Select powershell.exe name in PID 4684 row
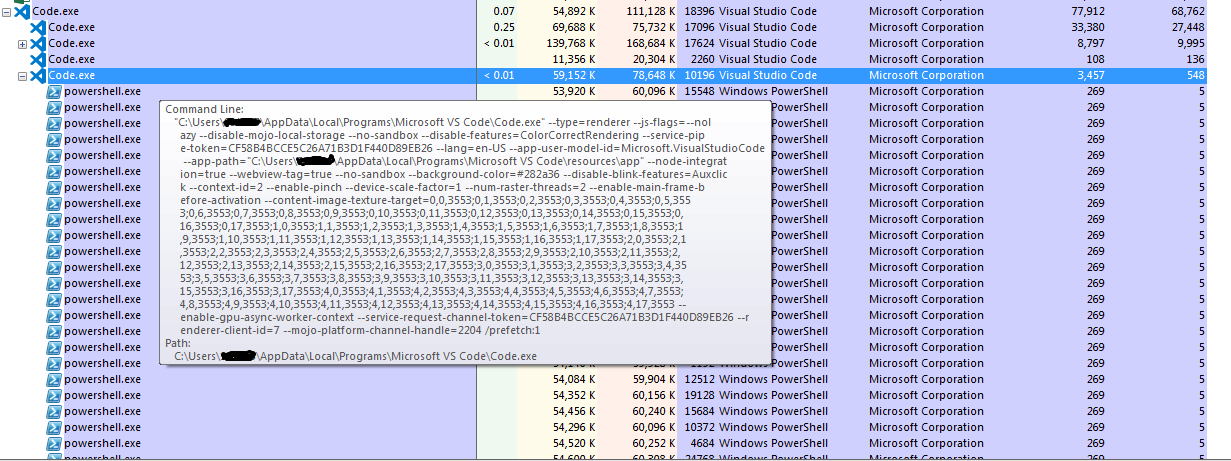The height and width of the screenshot is (461, 1231). (x=102, y=443)
